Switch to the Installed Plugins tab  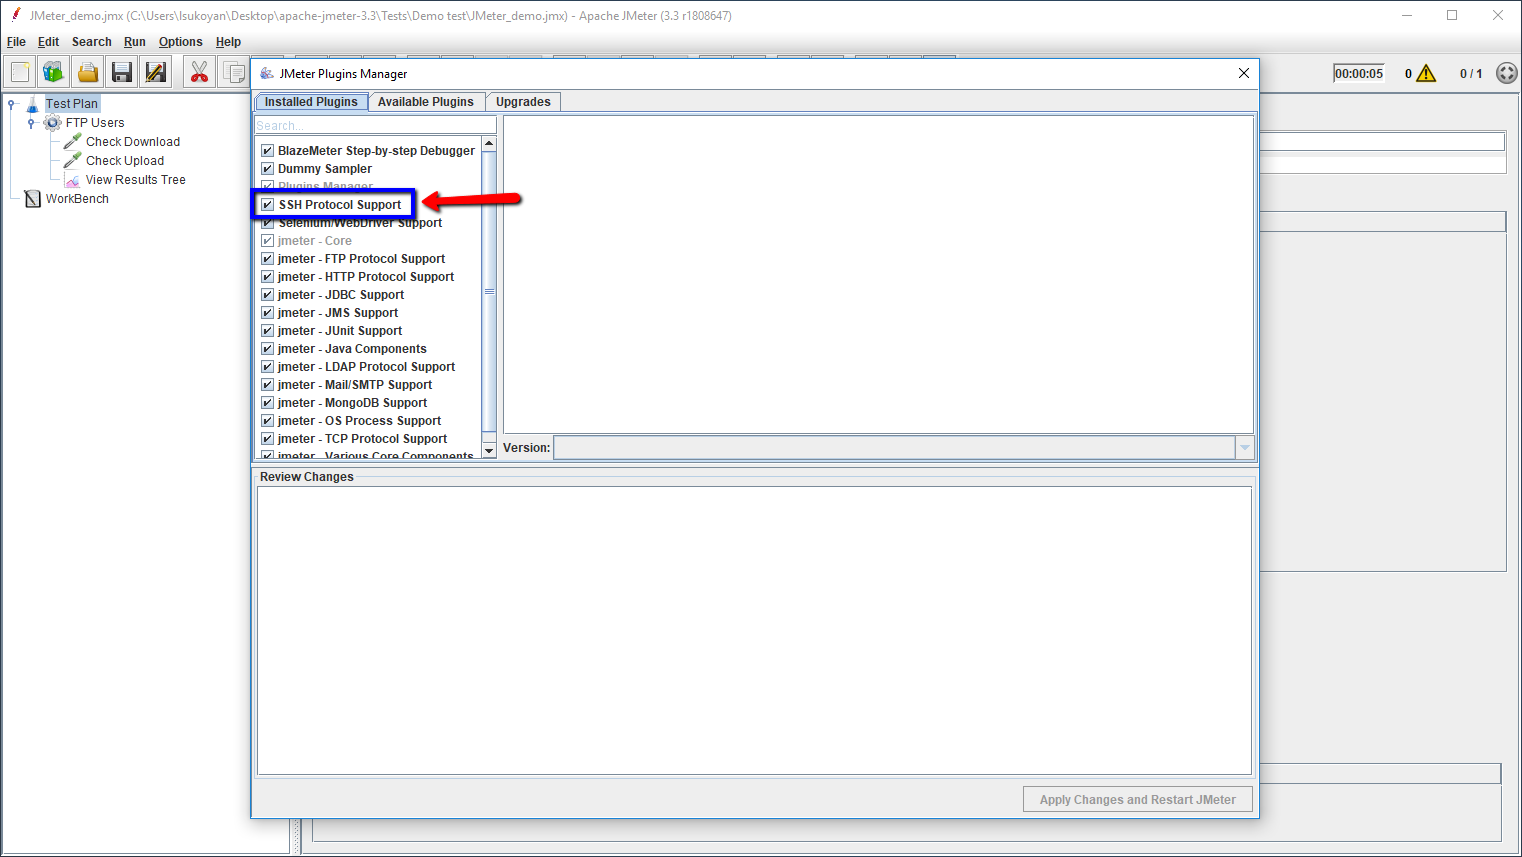click(311, 102)
